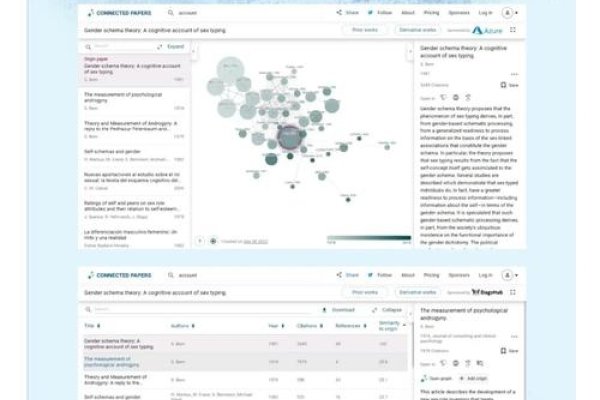Click the Log in link in top header
This screenshot has height=400, width=600.
(485, 14)
